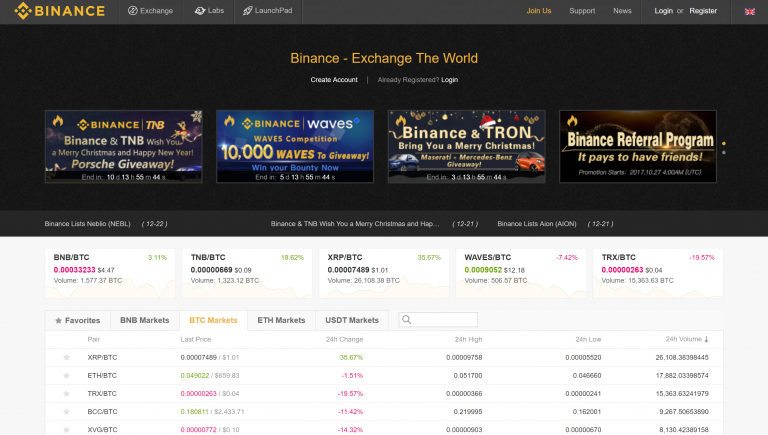Sort by the 24h Low column

pyautogui.click(x=588, y=339)
